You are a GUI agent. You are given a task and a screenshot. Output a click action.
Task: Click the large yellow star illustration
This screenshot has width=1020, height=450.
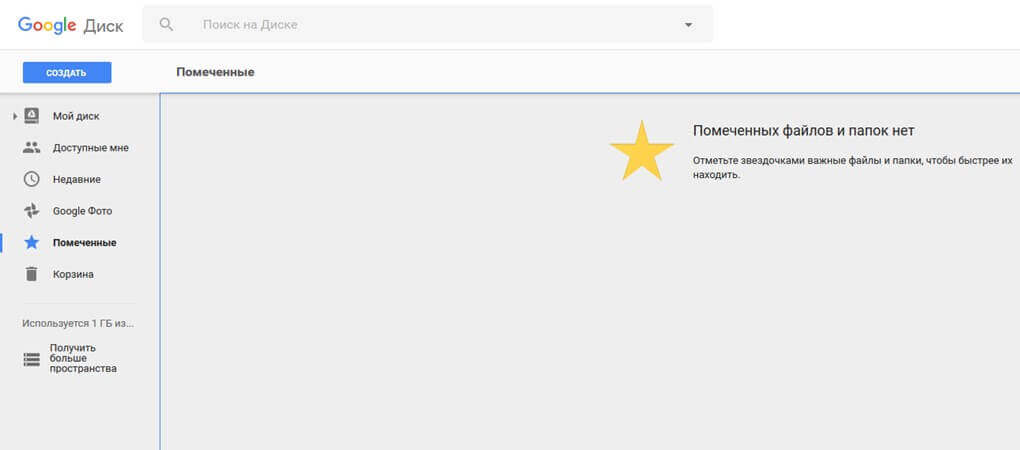[x=641, y=151]
